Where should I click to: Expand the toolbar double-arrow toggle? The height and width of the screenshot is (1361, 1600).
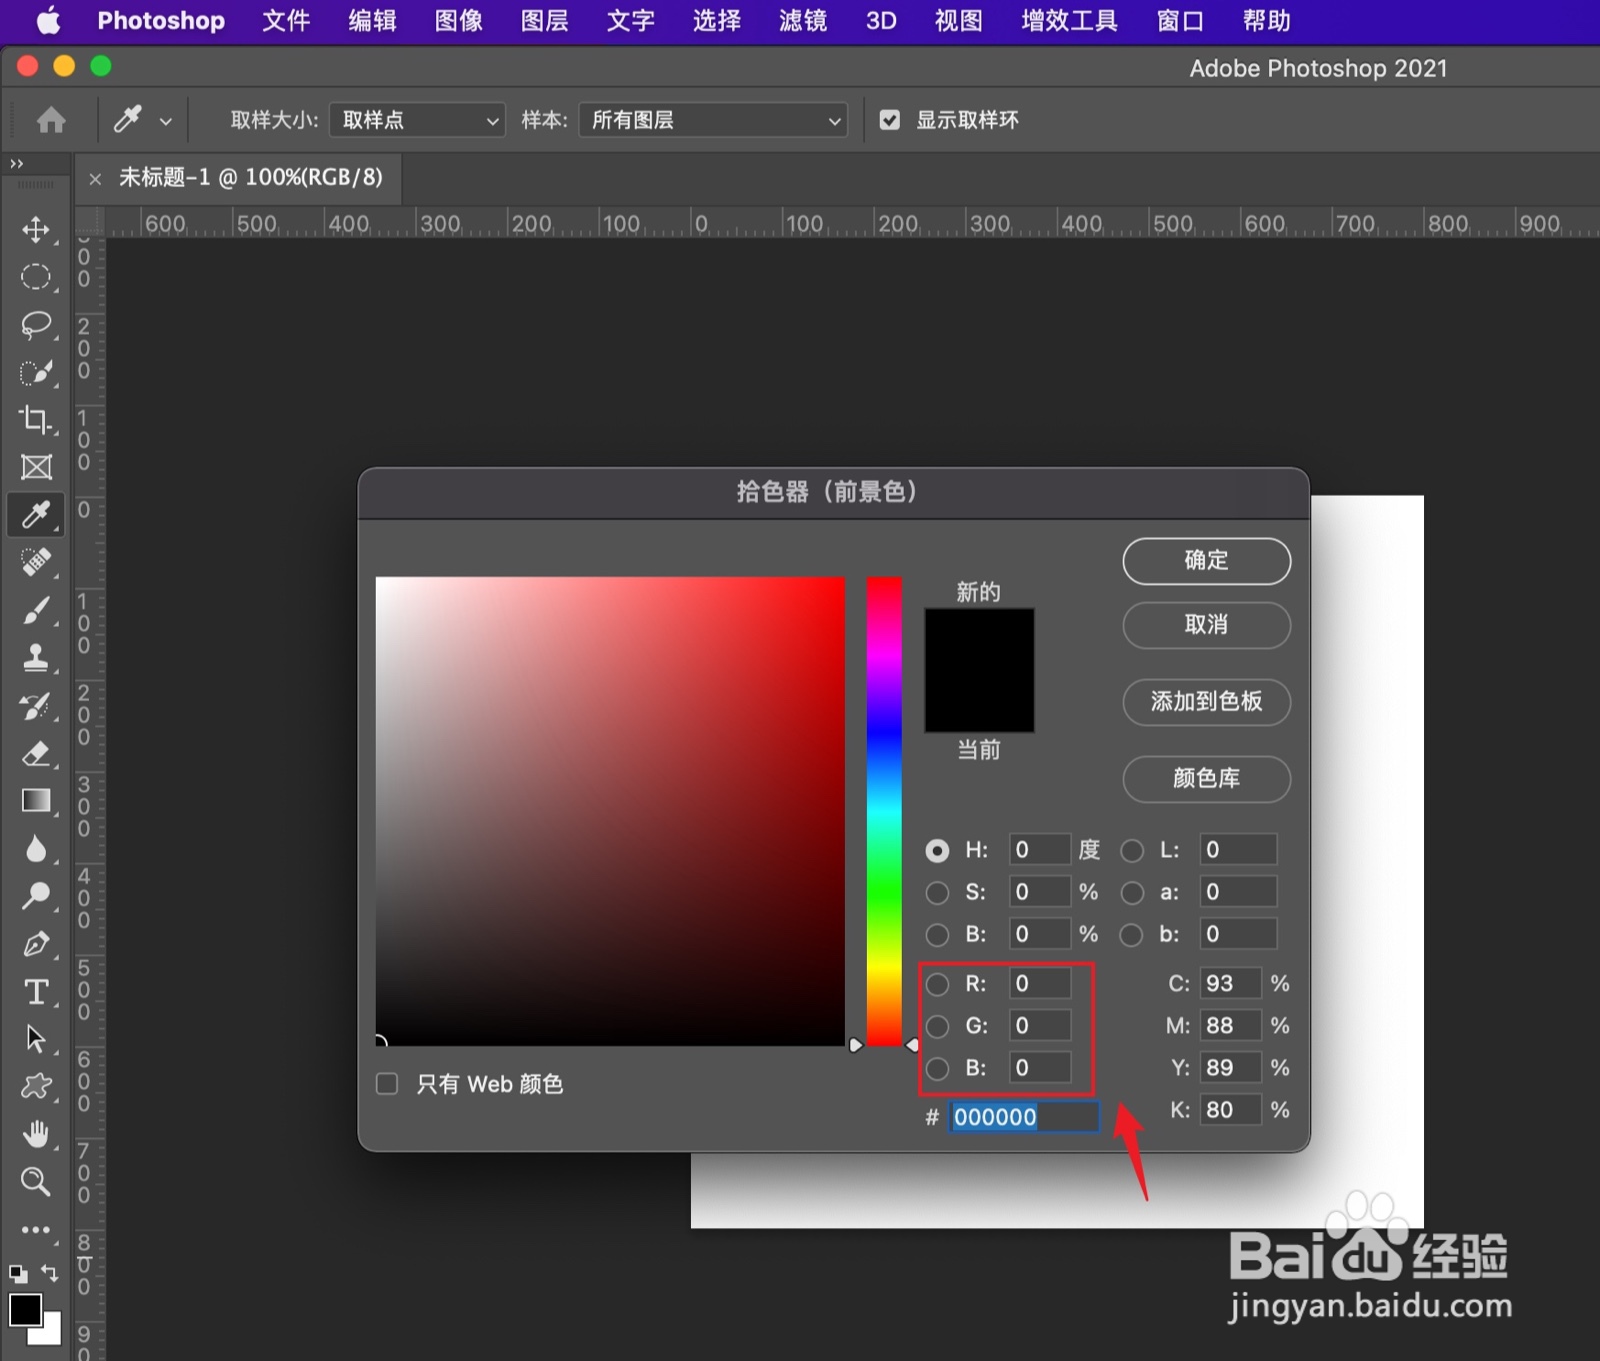17,164
